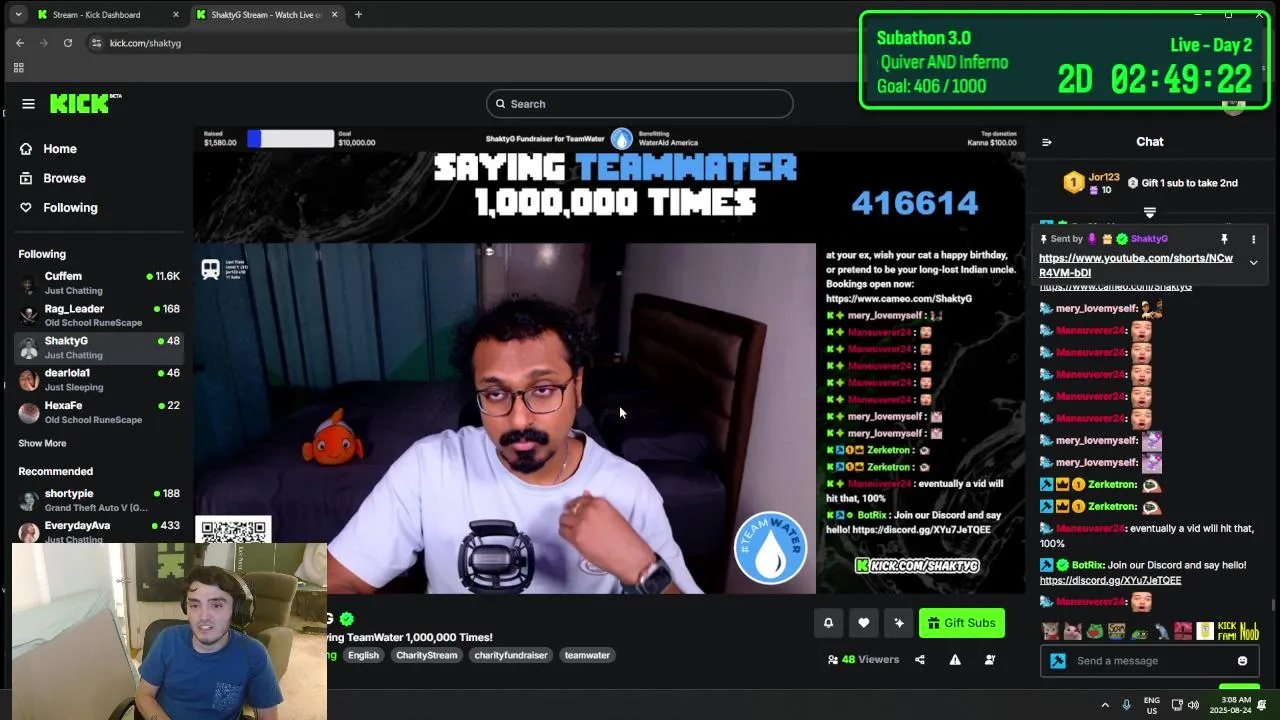This screenshot has height=720, width=1280.
Task: Open HexaFe's channel in Following list
Action: 99,412
